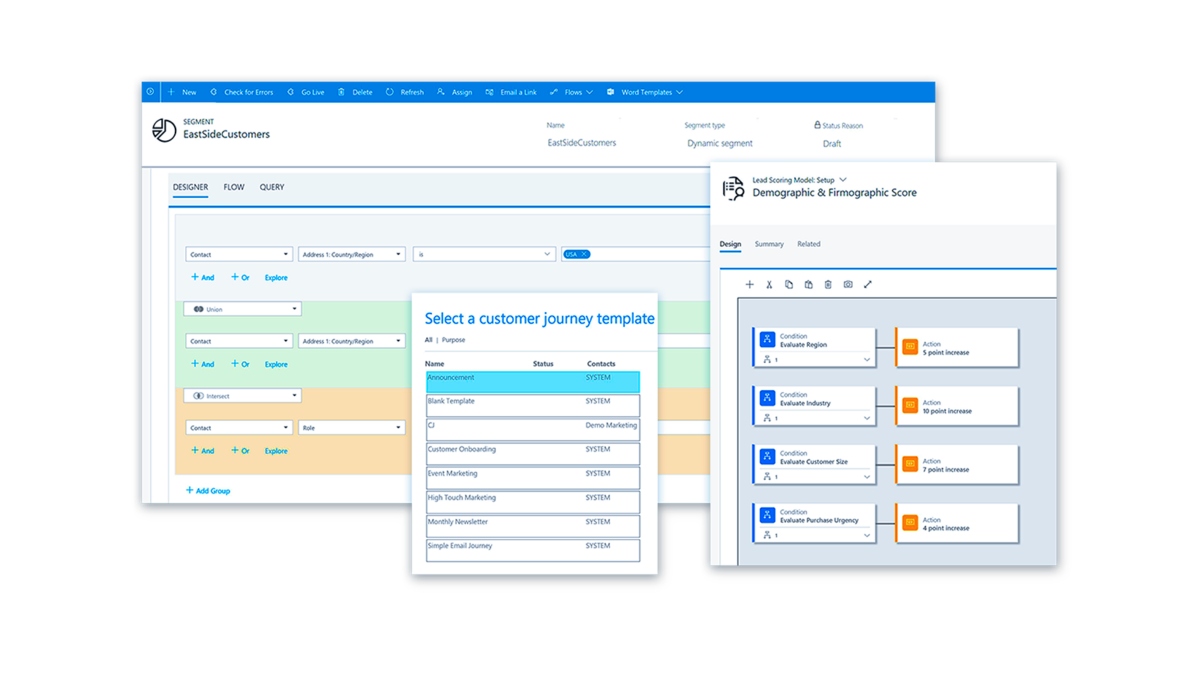The image size is (1200, 675).
Task: Take a snapshot using the camera icon
Action: (847, 285)
